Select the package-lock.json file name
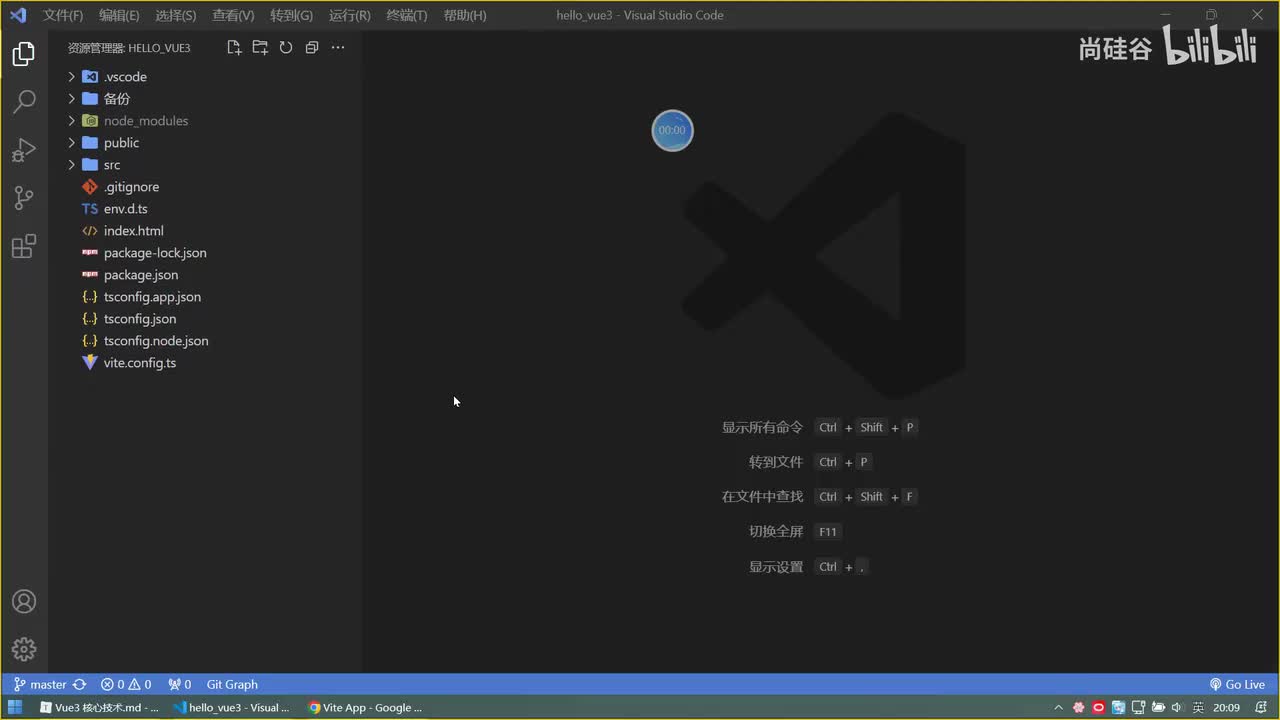Viewport: 1280px width, 720px height. coord(155,253)
